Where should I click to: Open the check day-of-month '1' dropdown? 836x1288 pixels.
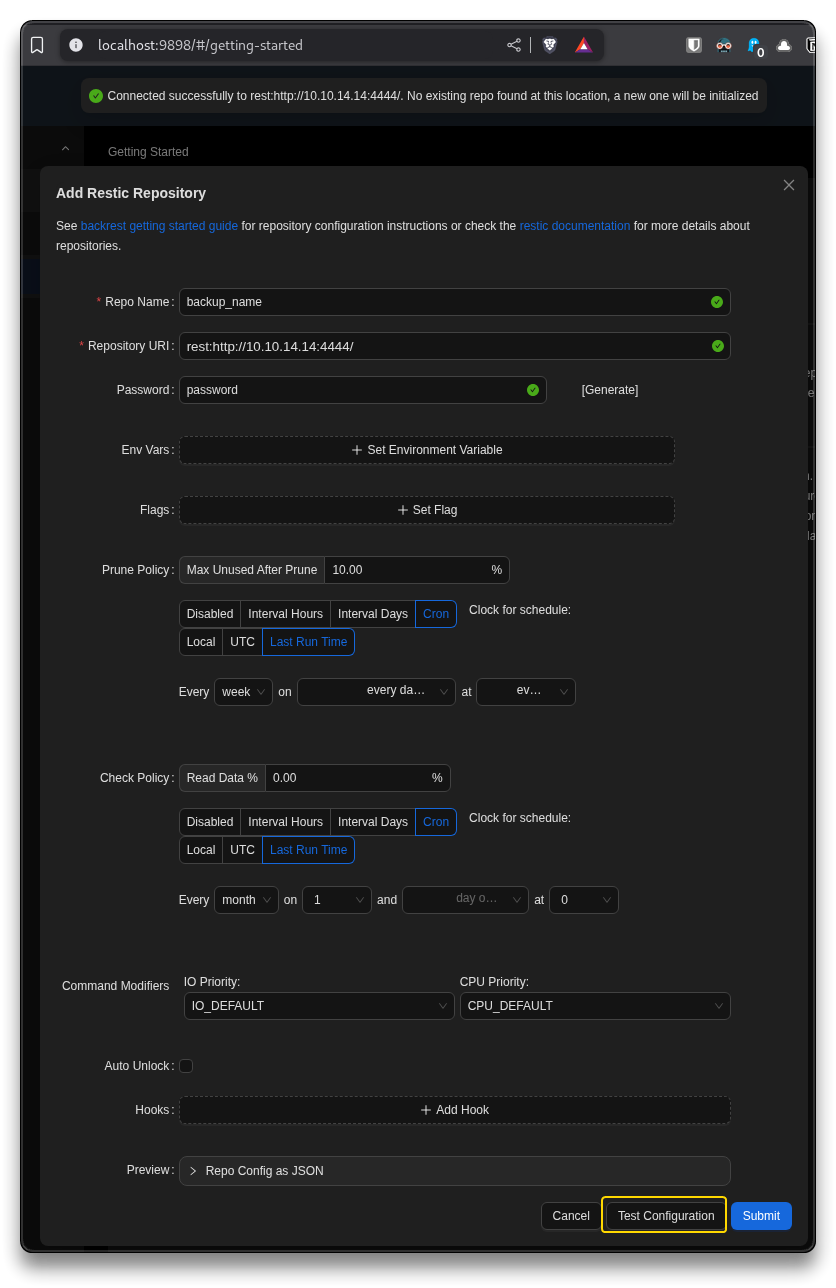(x=337, y=900)
